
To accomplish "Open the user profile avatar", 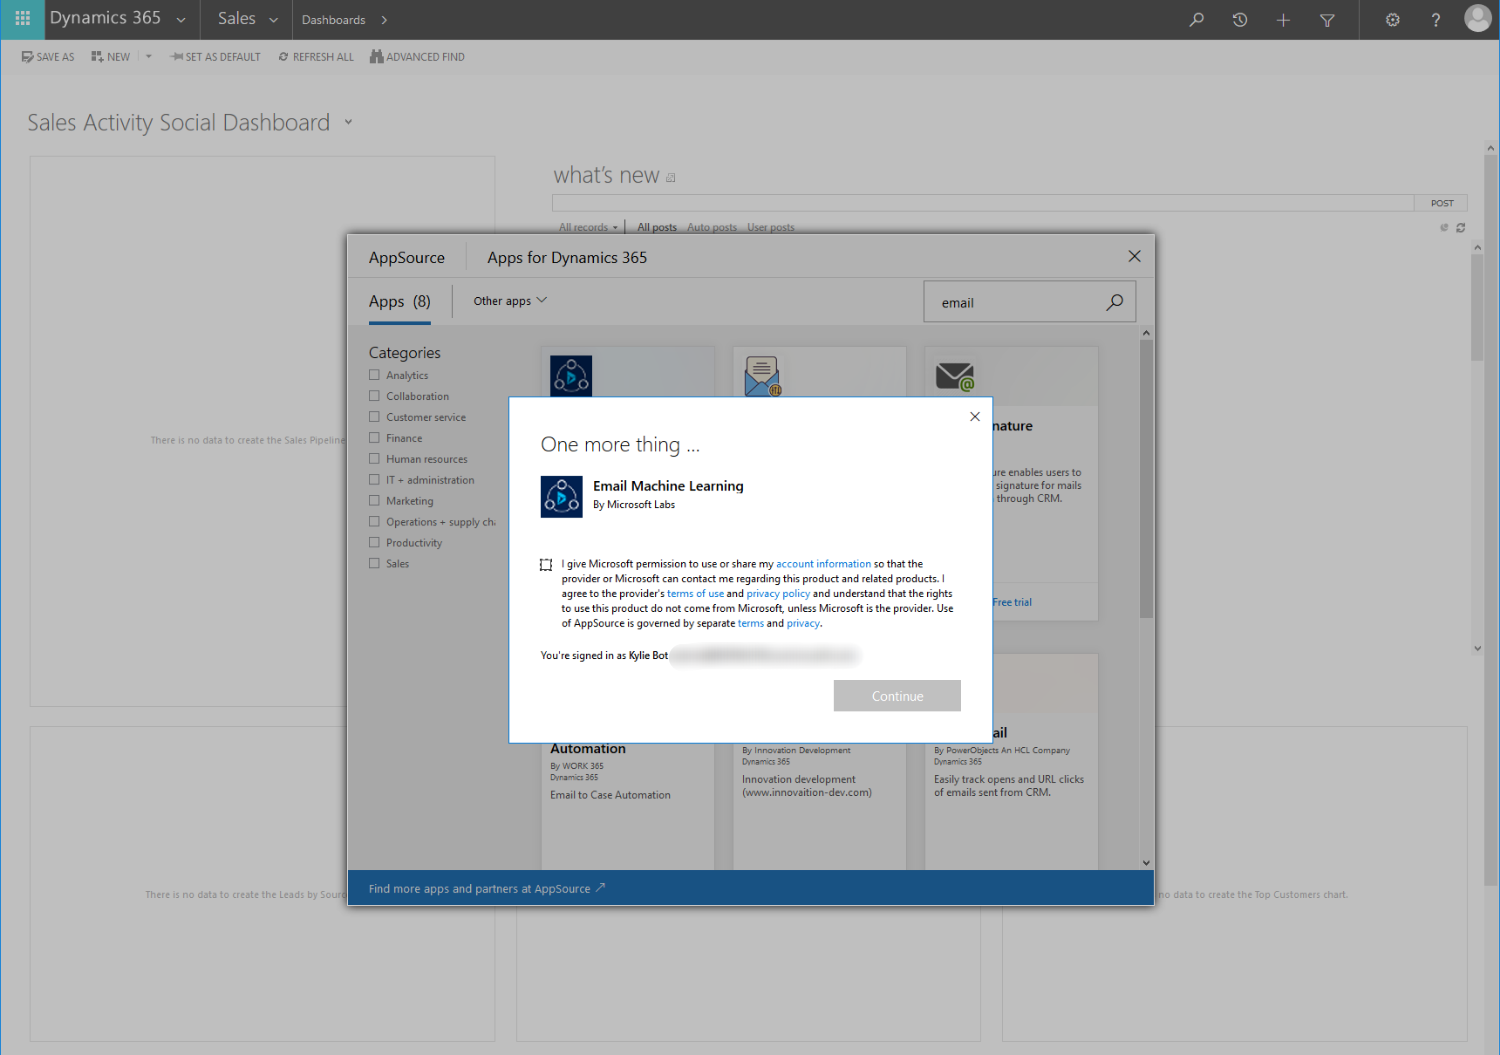I will [1477, 18].
